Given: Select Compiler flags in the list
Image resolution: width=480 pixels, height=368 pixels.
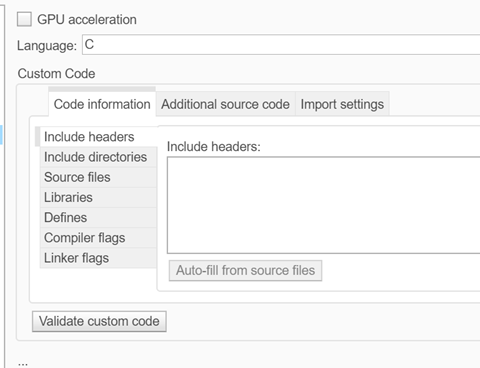Looking at the screenshot, I should pyautogui.click(x=98, y=238).
